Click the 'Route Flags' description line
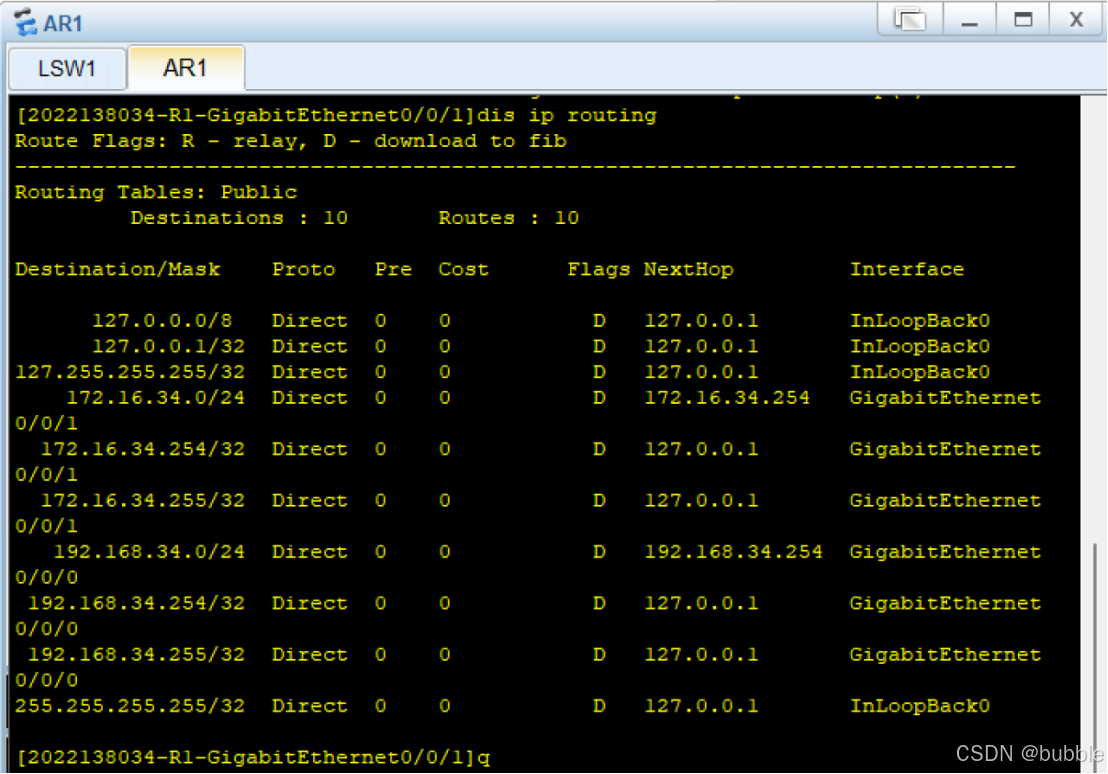This screenshot has height=774, width=1108. [x=290, y=141]
